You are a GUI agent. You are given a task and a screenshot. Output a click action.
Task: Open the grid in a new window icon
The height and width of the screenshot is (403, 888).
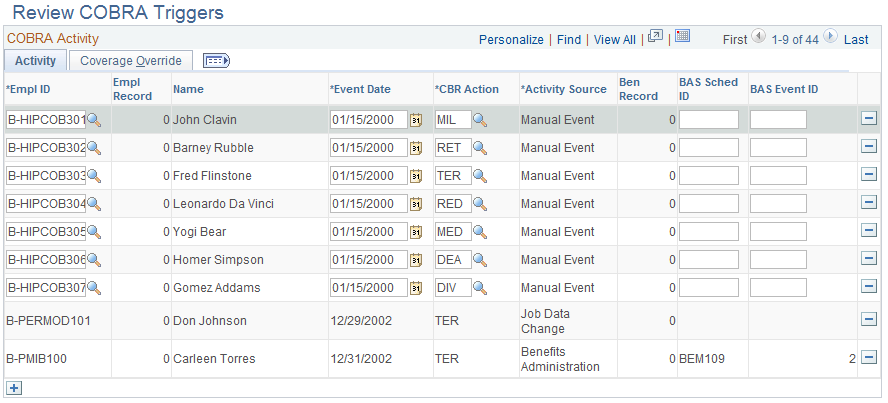click(655, 37)
